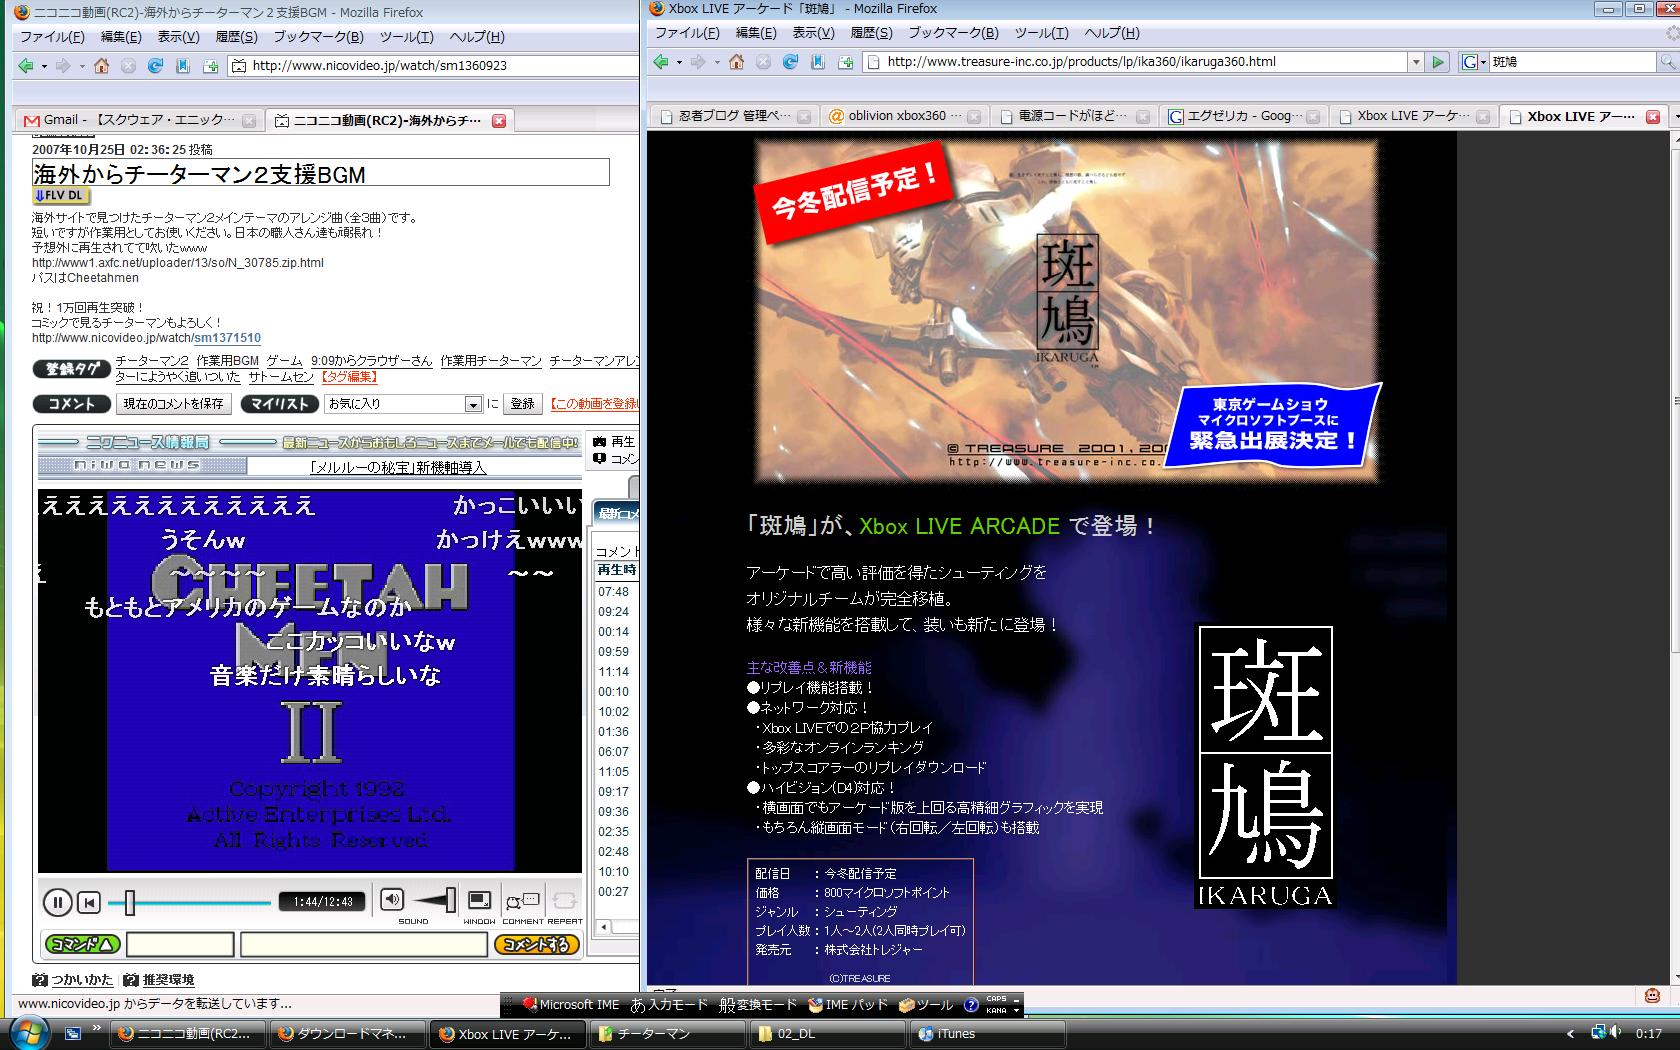The image size is (1680, 1050).
Task: Click the new tab icon in Niconico window
Action: tap(210, 66)
